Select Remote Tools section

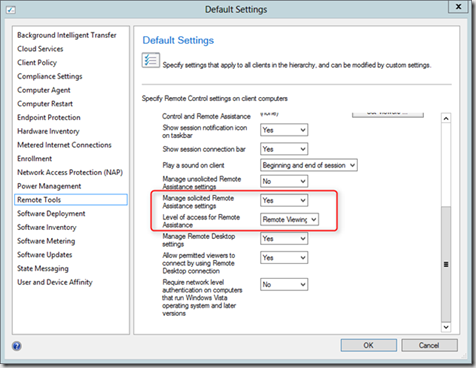click(71, 200)
